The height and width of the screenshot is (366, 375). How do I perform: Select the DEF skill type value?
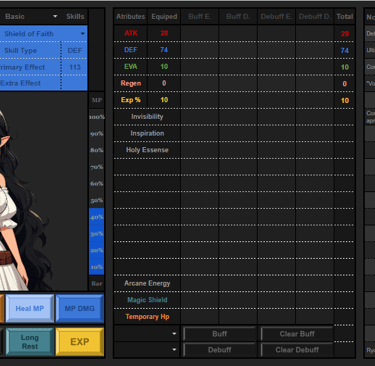pos(75,51)
